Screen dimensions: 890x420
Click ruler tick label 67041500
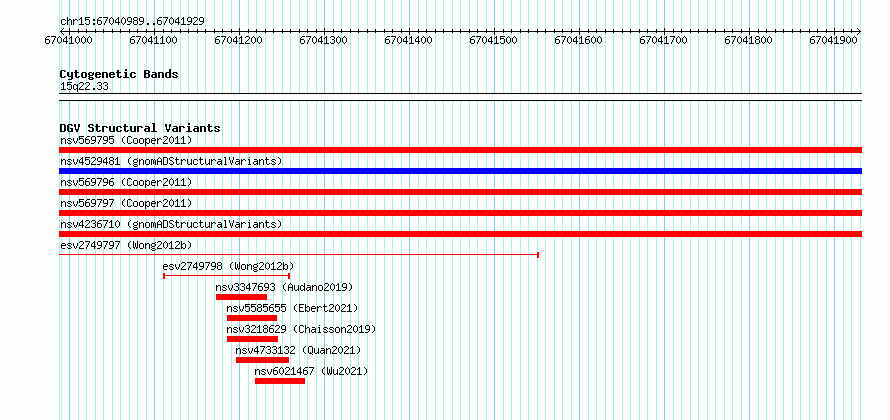[494, 41]
